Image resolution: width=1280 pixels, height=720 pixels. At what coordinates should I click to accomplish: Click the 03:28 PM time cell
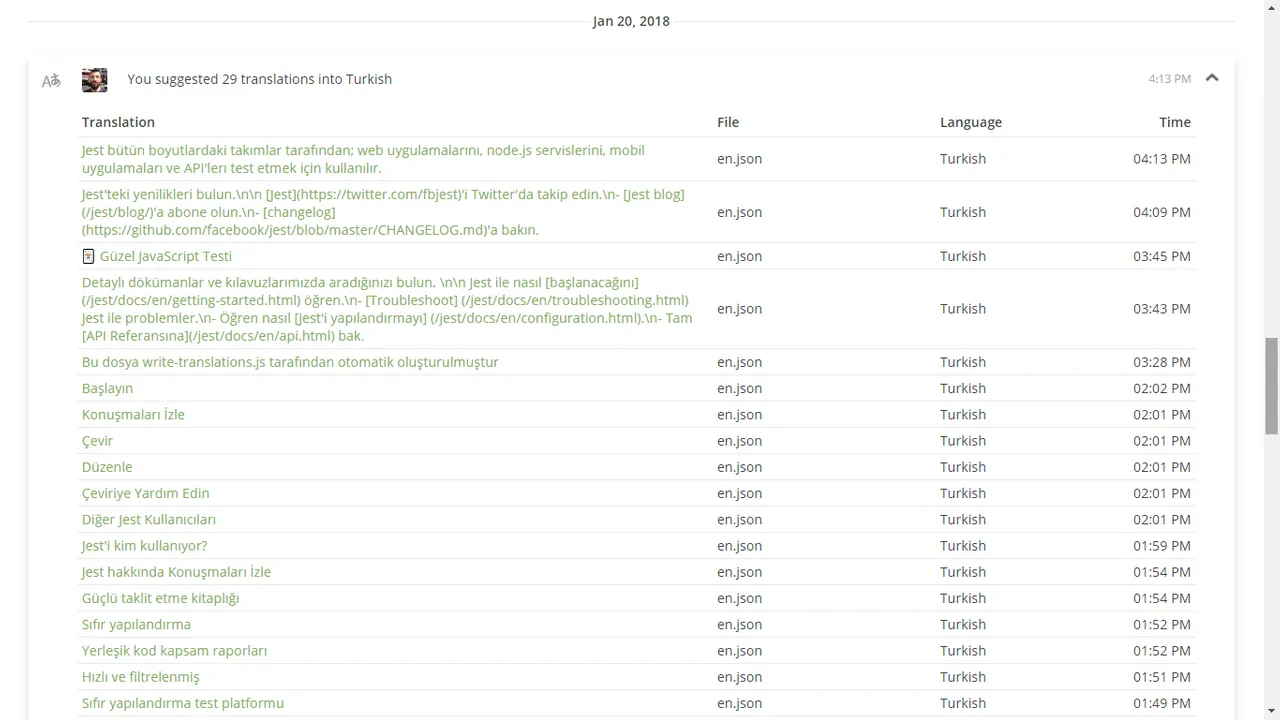1162,362
